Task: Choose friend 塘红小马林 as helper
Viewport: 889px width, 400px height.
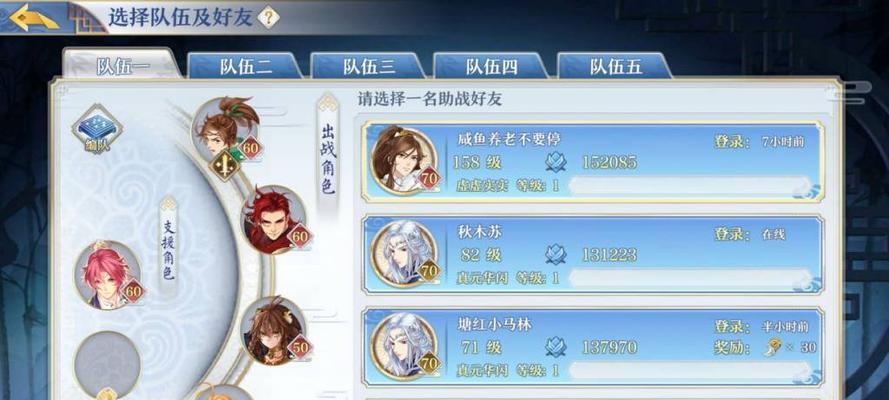Action: click(593, 346)
